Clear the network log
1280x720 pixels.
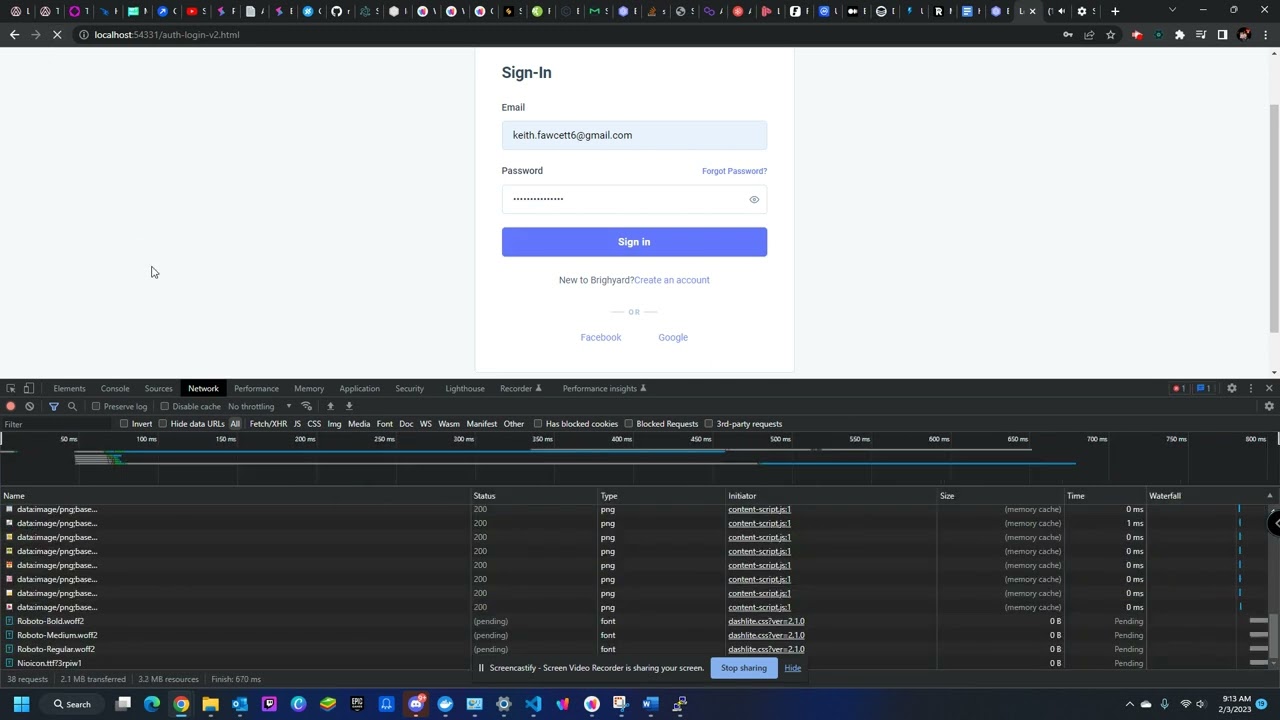click(30, 406)
